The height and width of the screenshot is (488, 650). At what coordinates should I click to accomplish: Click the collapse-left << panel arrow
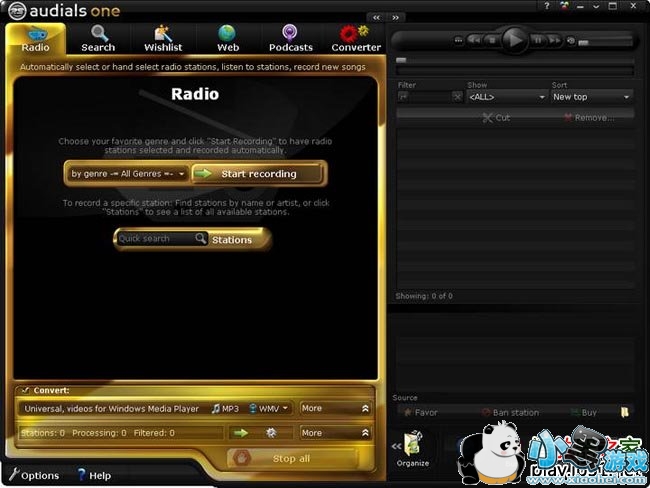coord(376,17)
